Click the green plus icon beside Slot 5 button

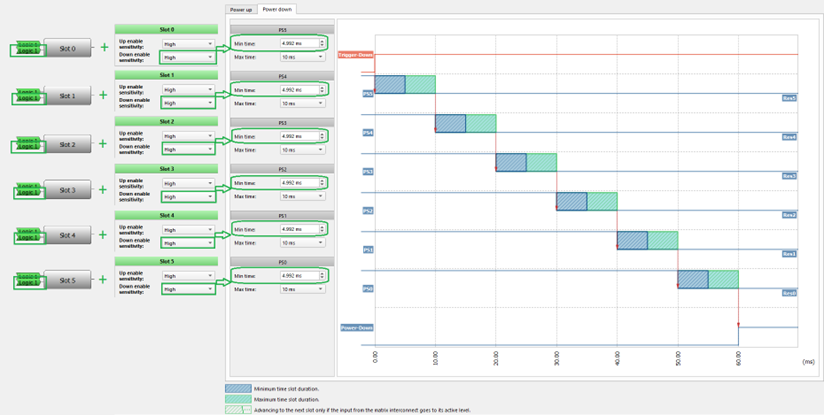(x=103, y=280)
